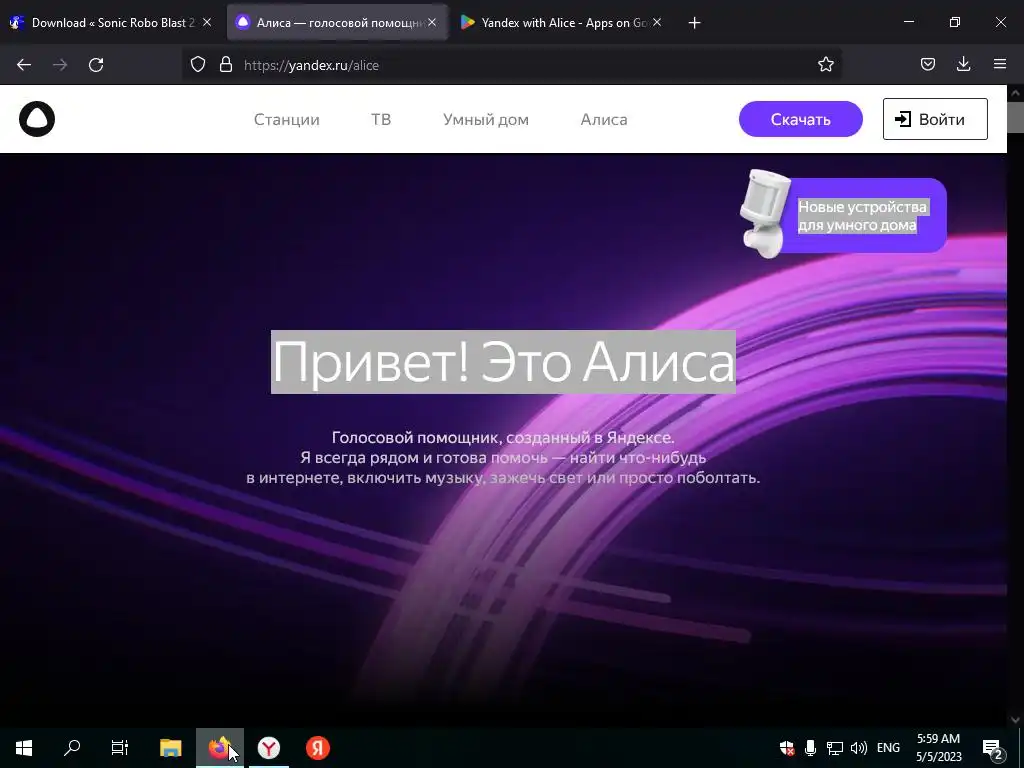1024x768 pixels.
Task: Open the Станции menu item
Action: 287,120
